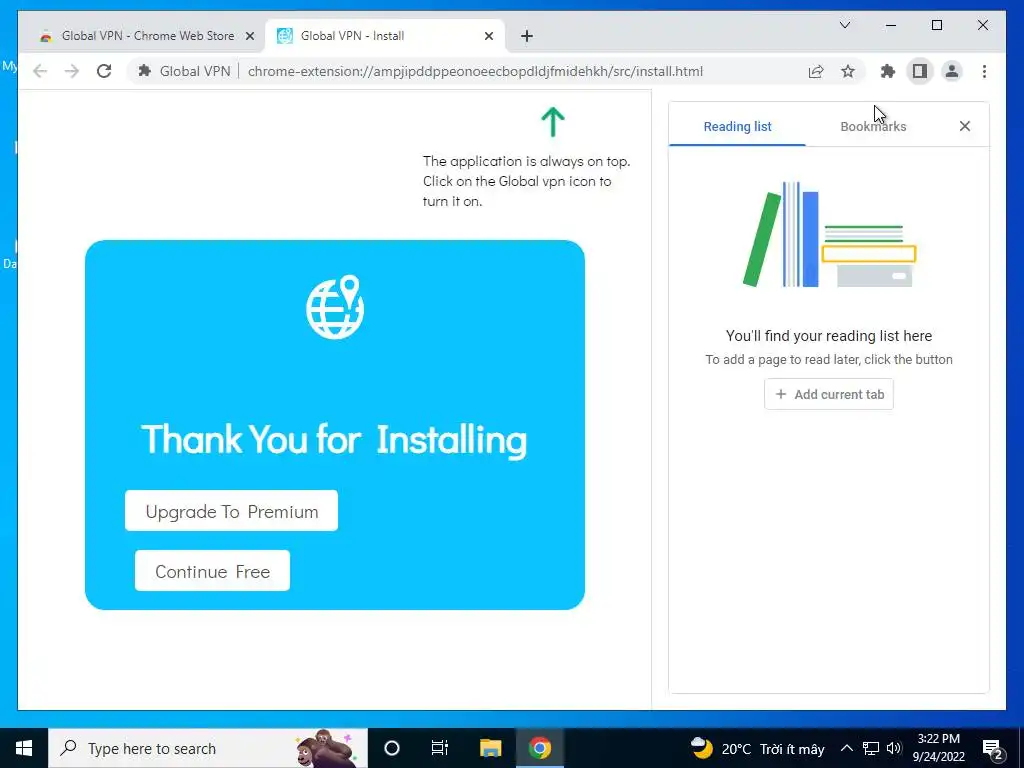This screenshot has height=768, width=1024.
Task: Click the reading list books illustration
Action: (829, 234)
